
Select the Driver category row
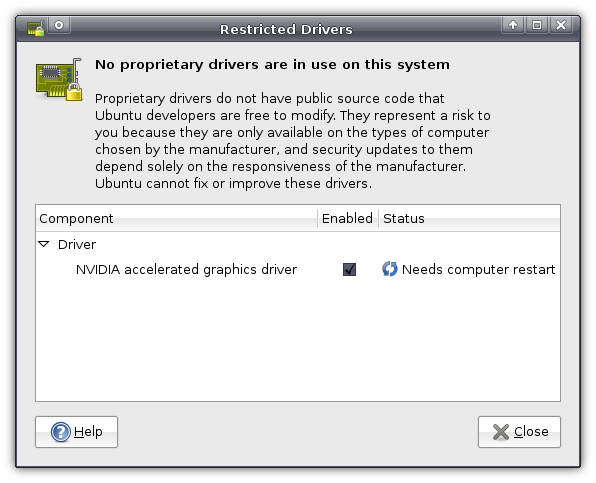click(298, 244)
